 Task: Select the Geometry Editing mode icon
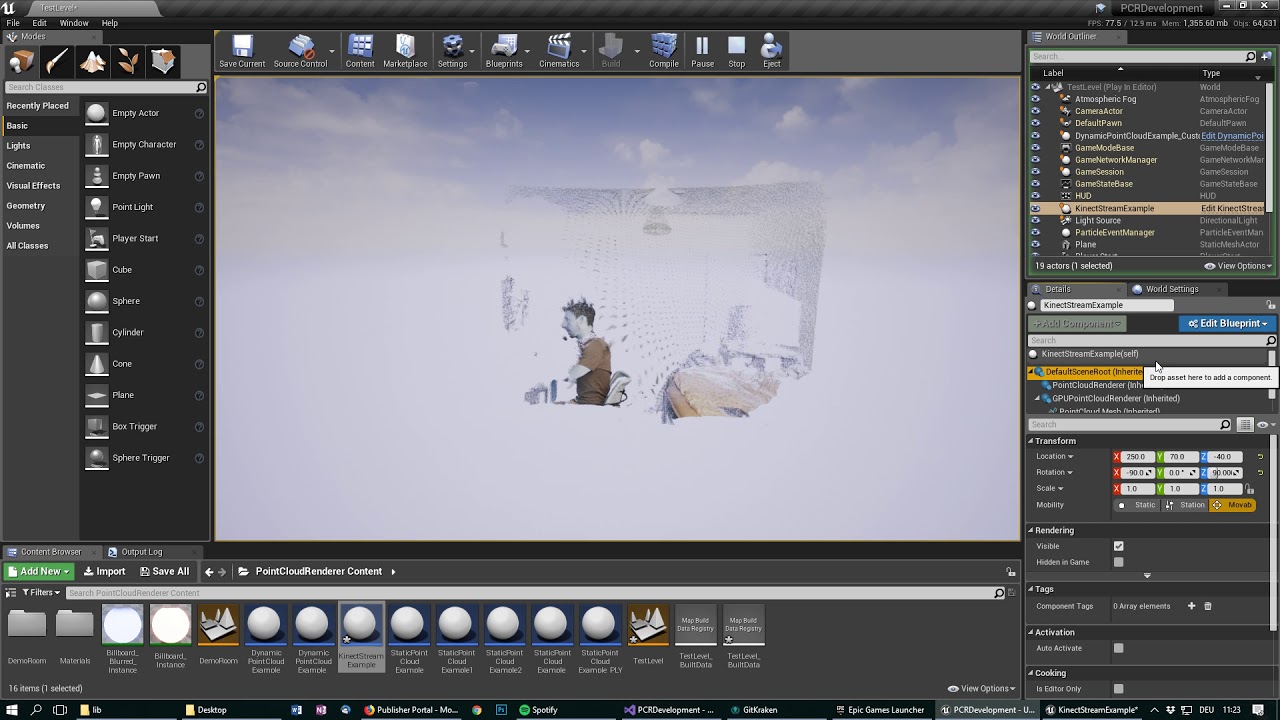(x=163, y=62)
